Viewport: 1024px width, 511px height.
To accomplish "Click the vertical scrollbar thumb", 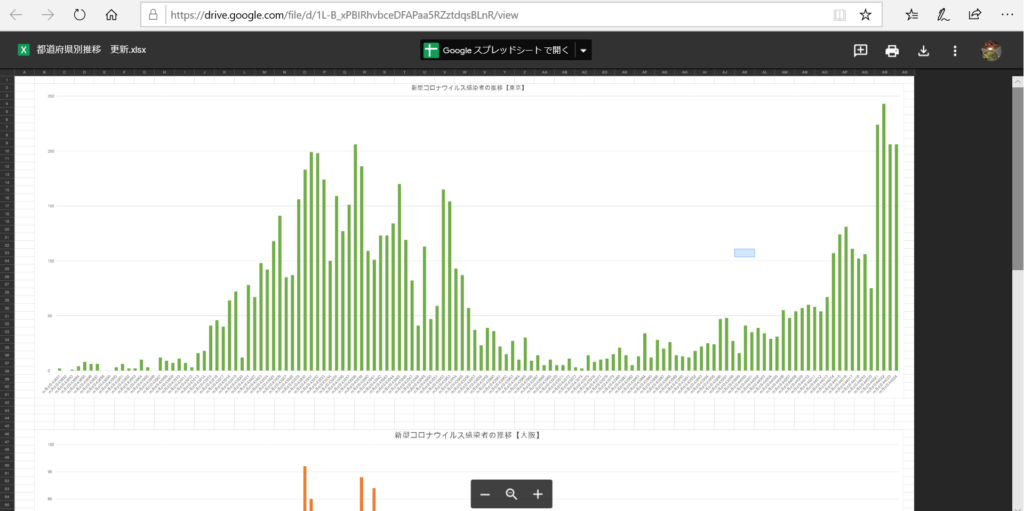I will click(x=1017, y=178).
